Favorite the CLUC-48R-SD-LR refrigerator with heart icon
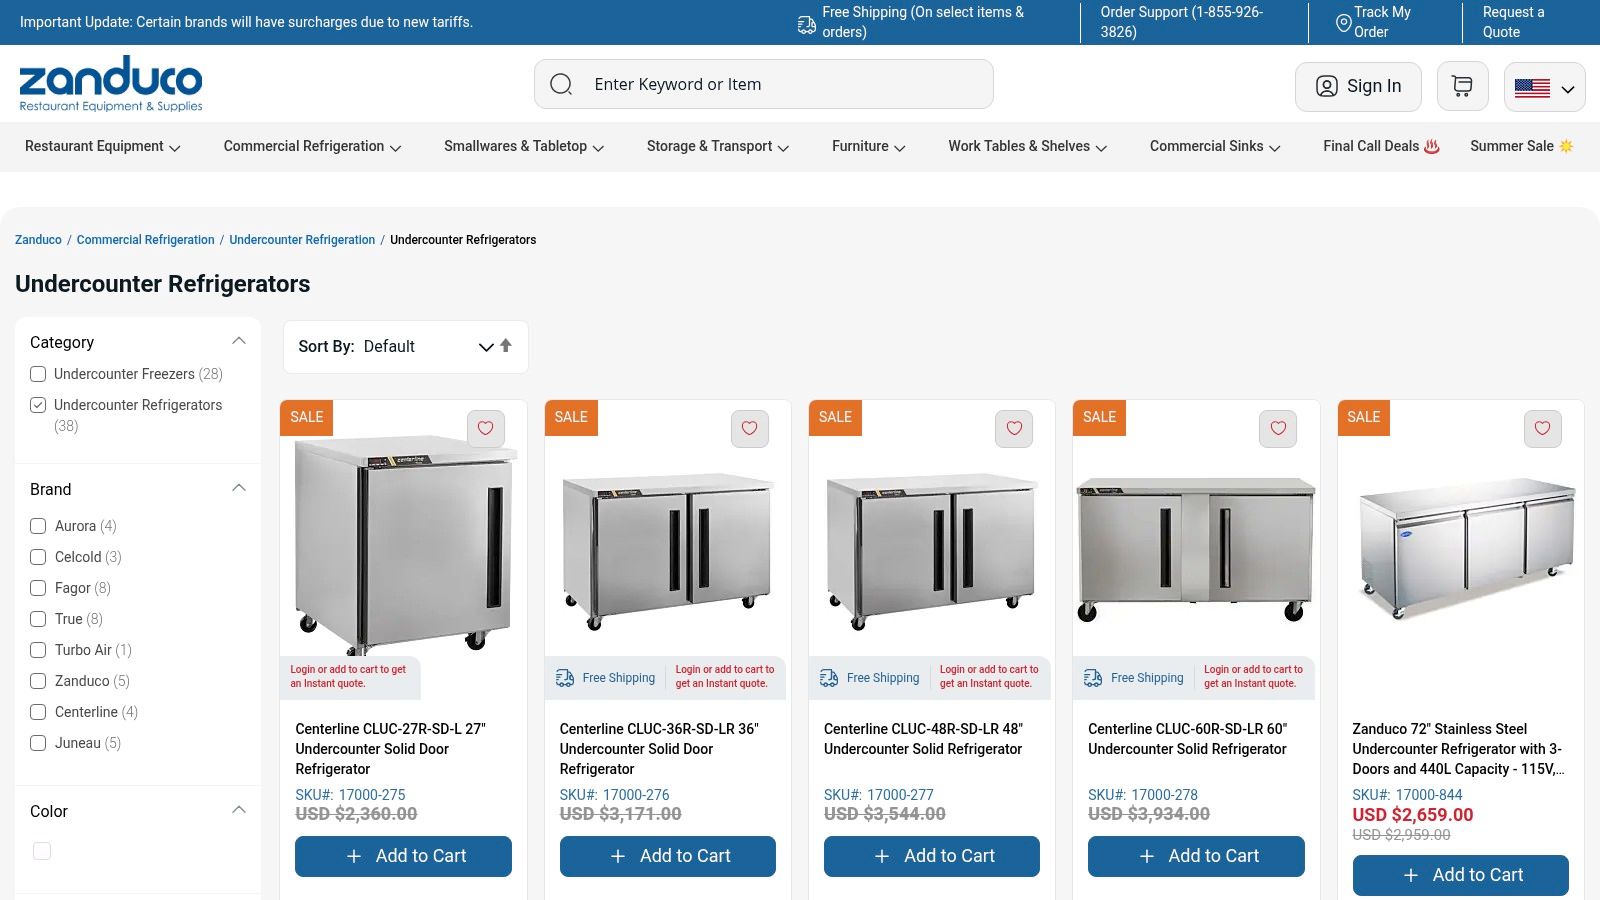This screenshot has height=900, width=1600. click(x=1014, y=428)
